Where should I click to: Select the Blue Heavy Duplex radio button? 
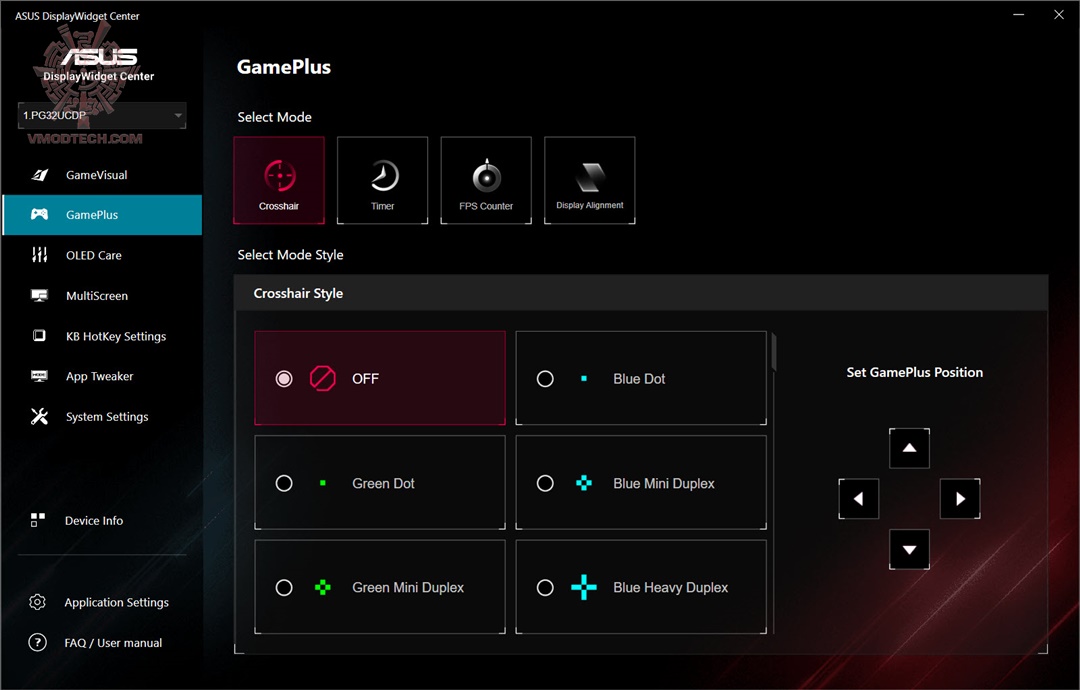[x=545, y=587]
